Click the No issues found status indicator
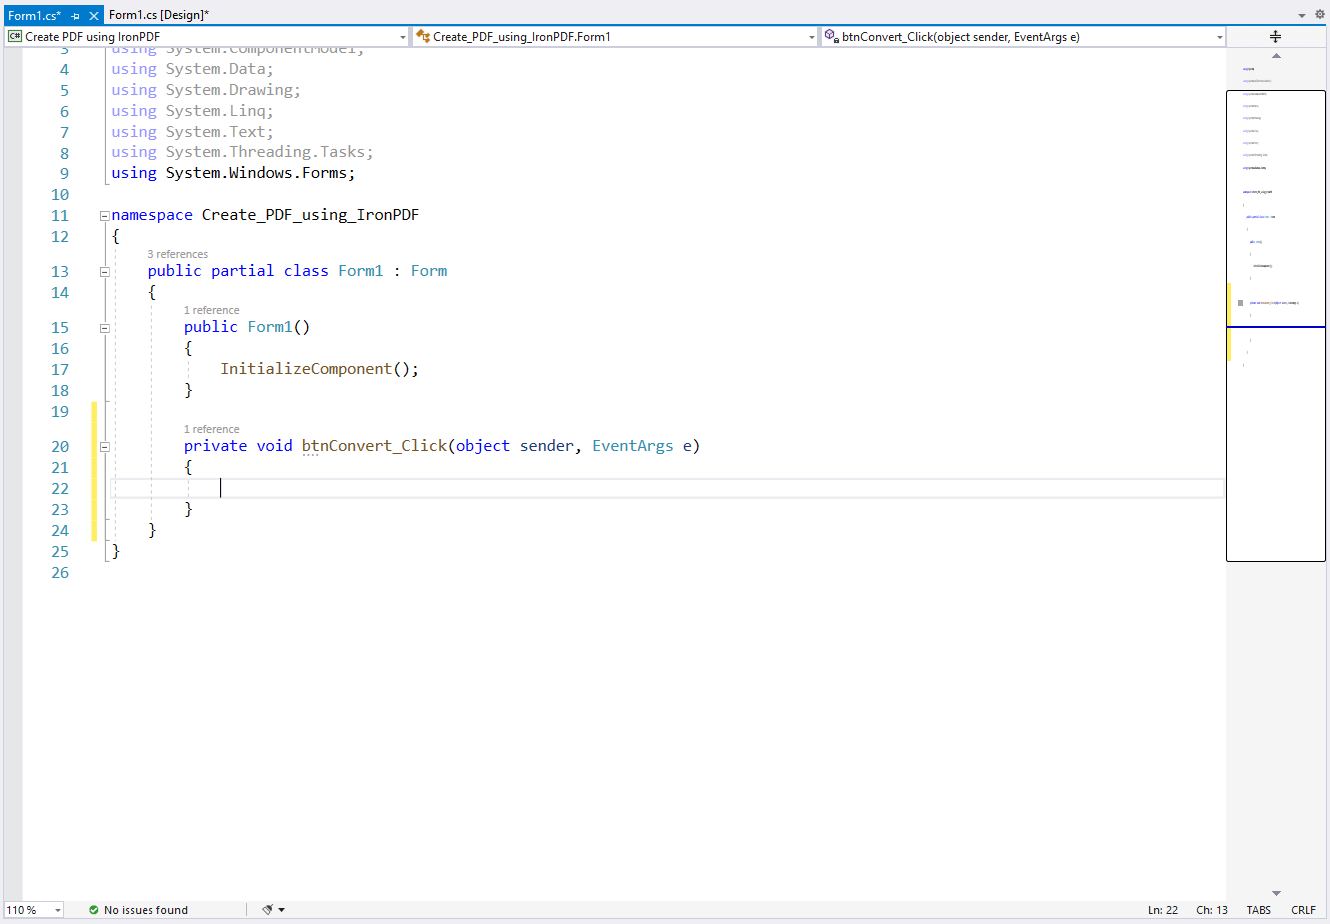 tap(138, 910)
